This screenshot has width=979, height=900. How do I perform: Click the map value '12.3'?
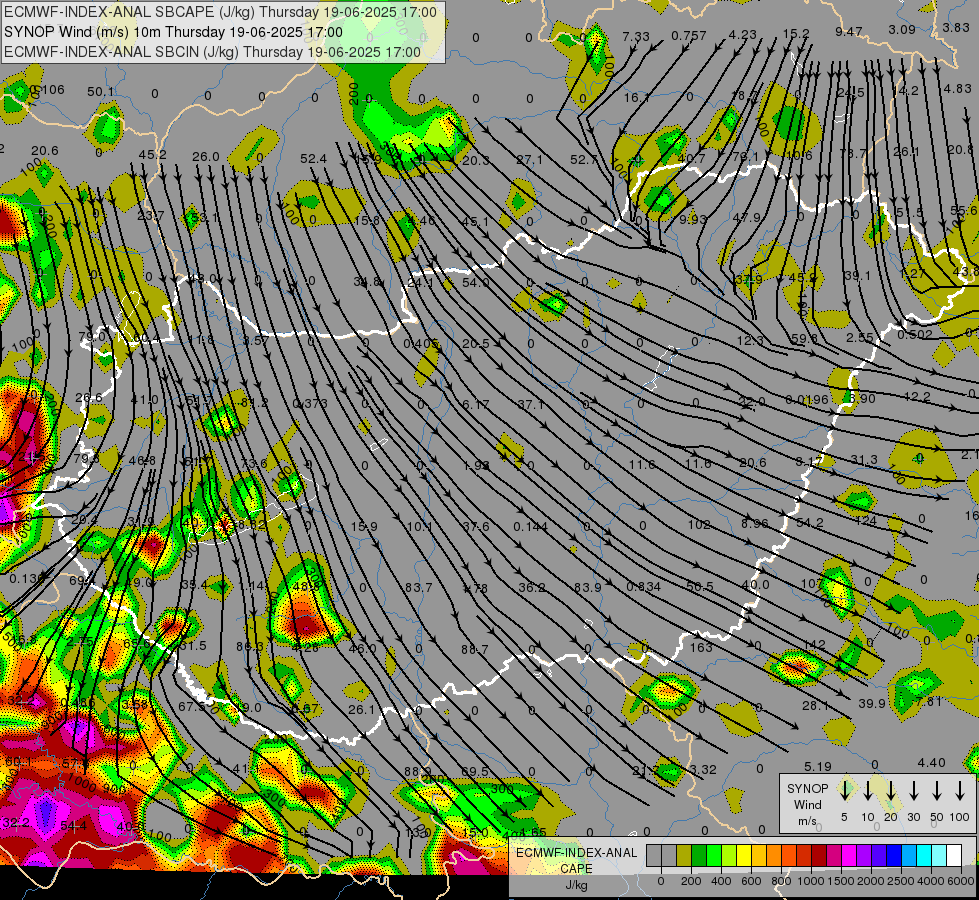750,340
